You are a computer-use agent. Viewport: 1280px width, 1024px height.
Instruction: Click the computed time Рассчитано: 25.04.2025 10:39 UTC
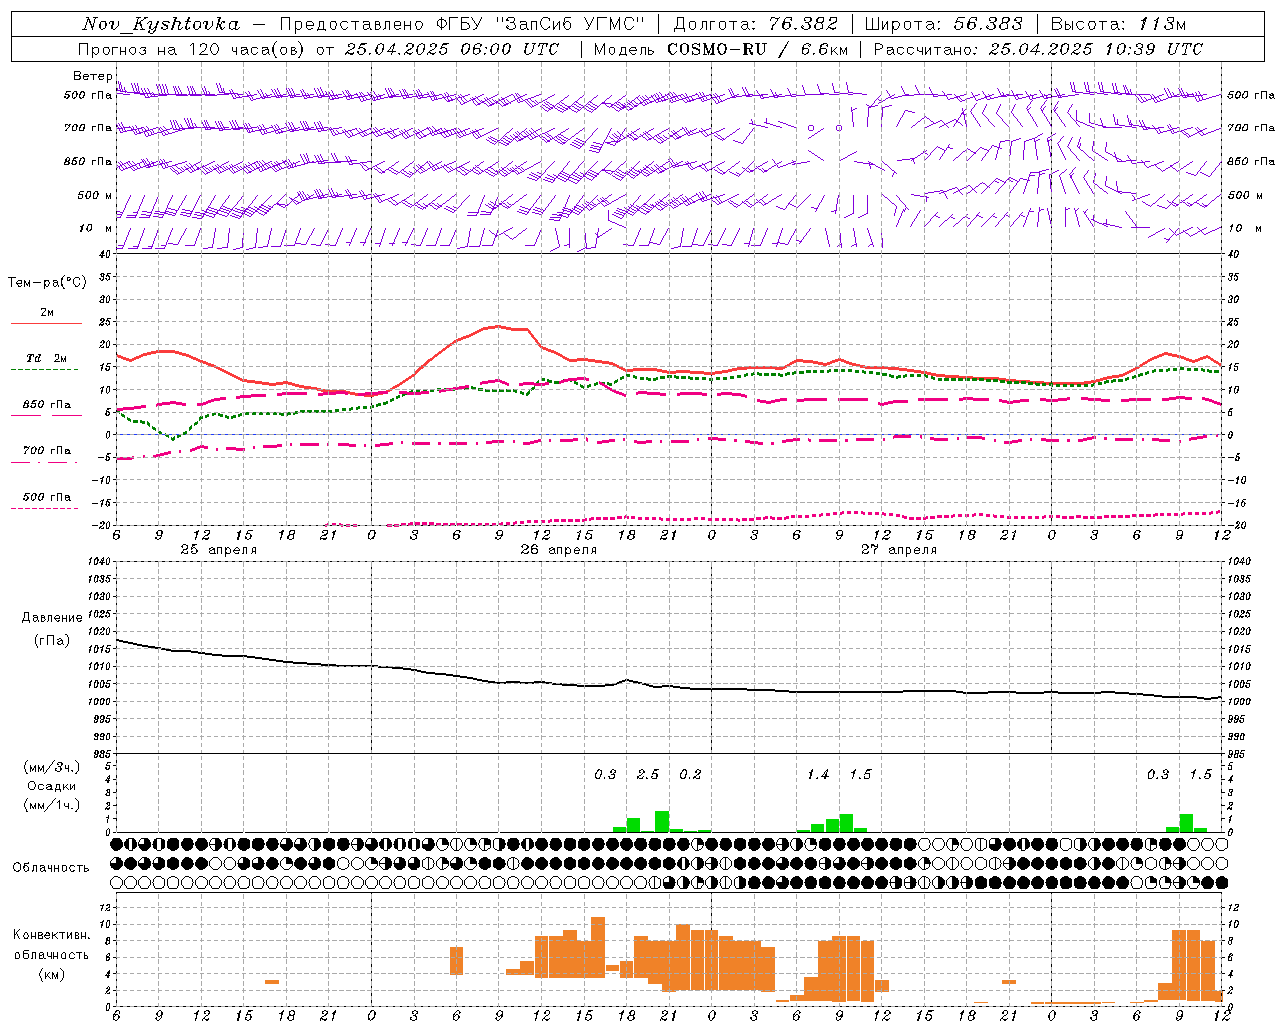point(1038,49)
